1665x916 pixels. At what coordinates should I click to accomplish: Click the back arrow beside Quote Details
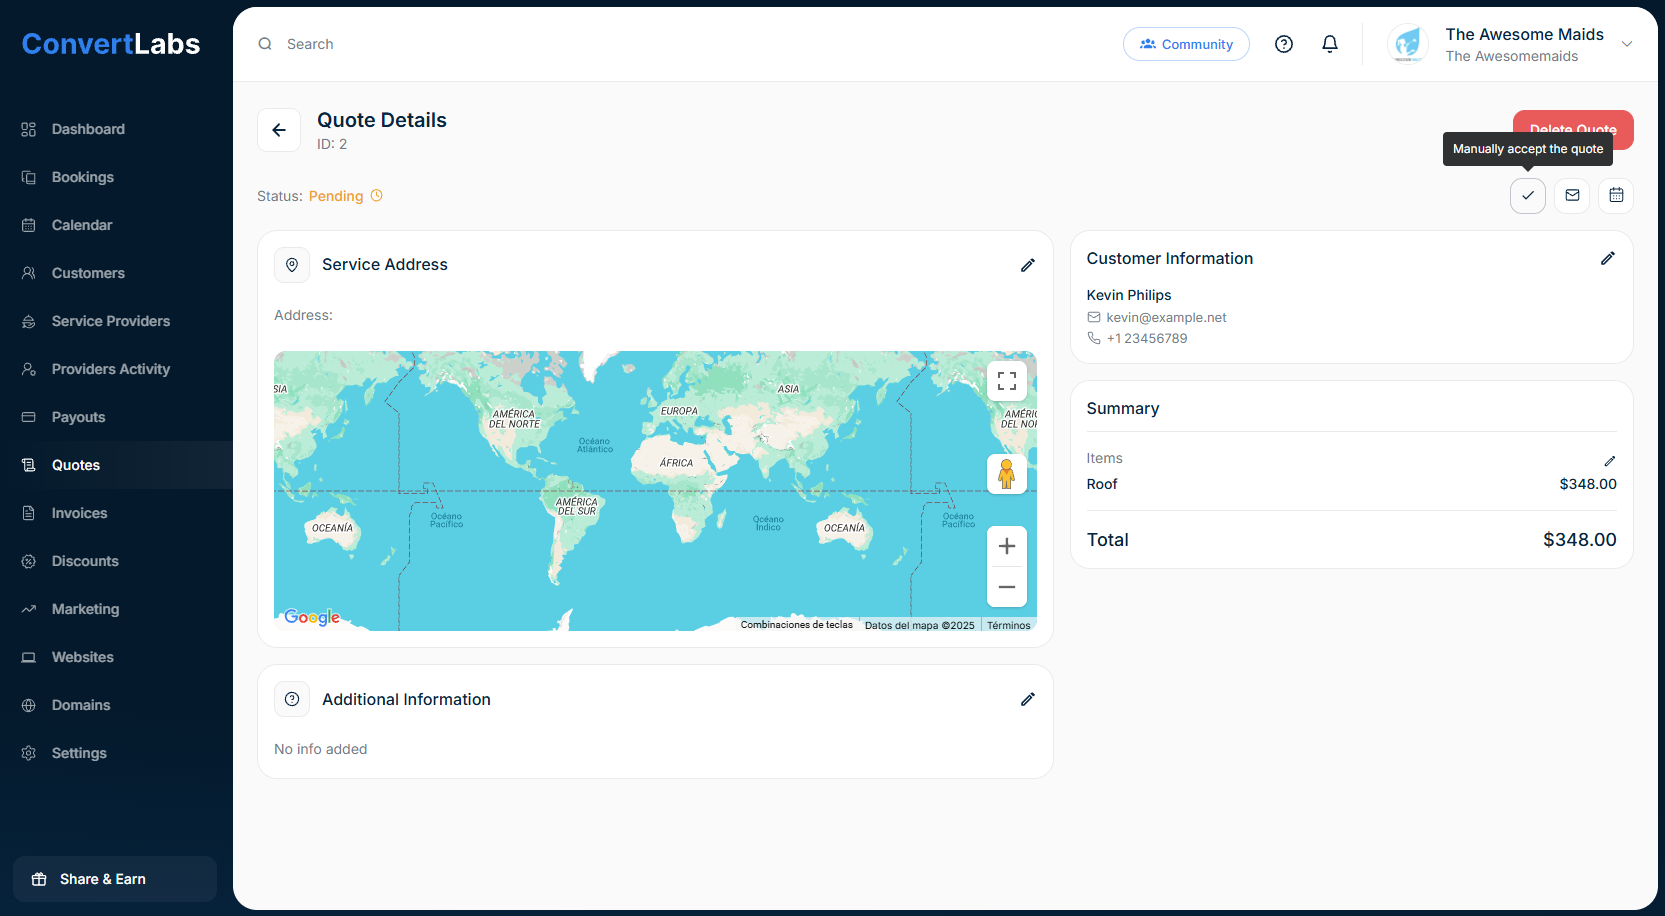click(279, 130)
